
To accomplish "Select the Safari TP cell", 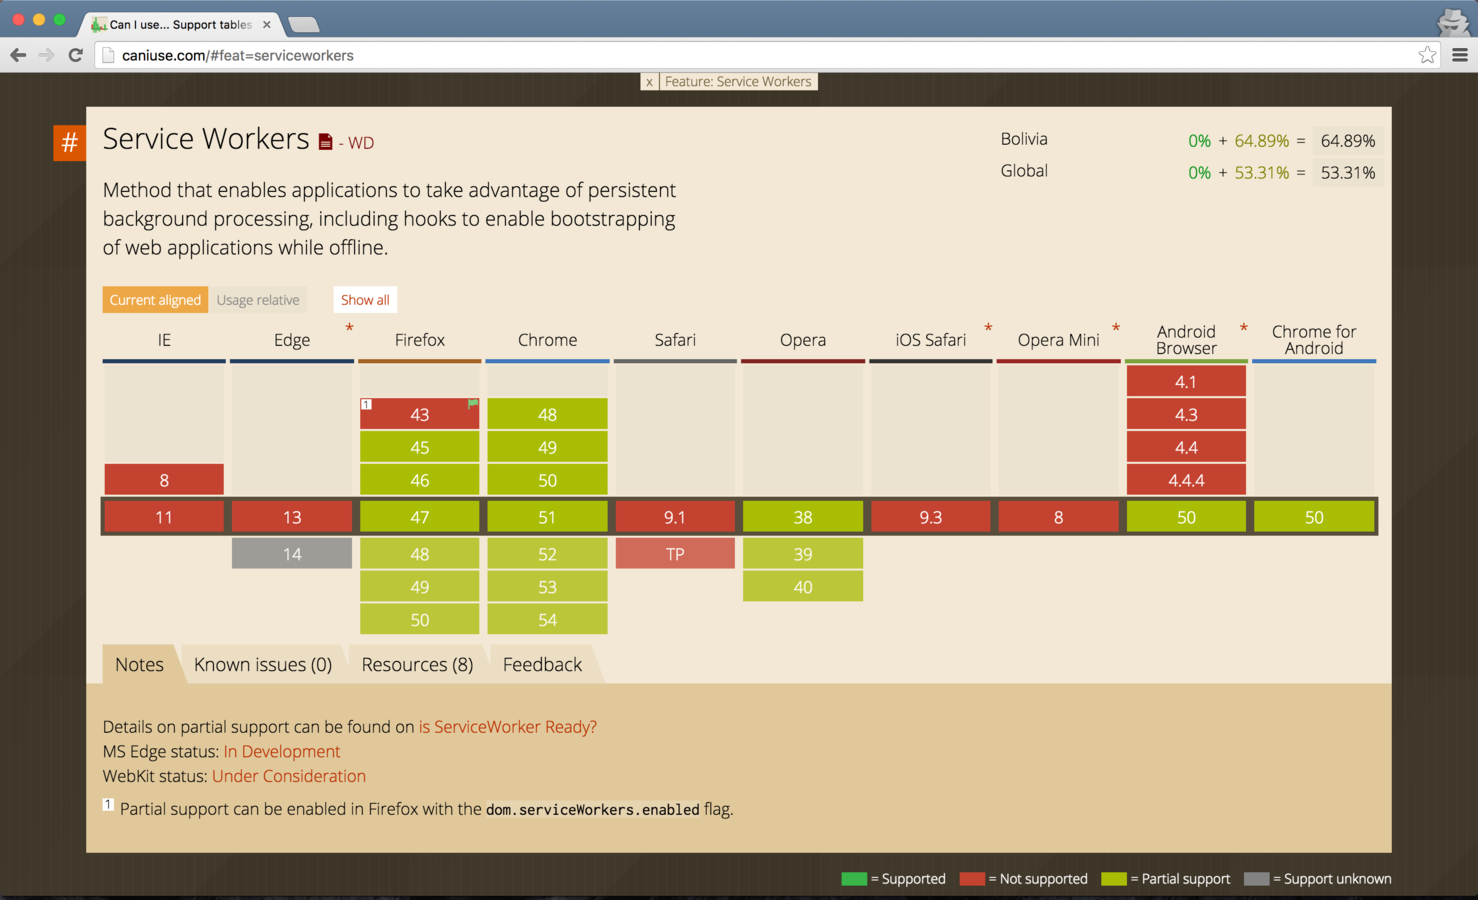I will point(675,554).
